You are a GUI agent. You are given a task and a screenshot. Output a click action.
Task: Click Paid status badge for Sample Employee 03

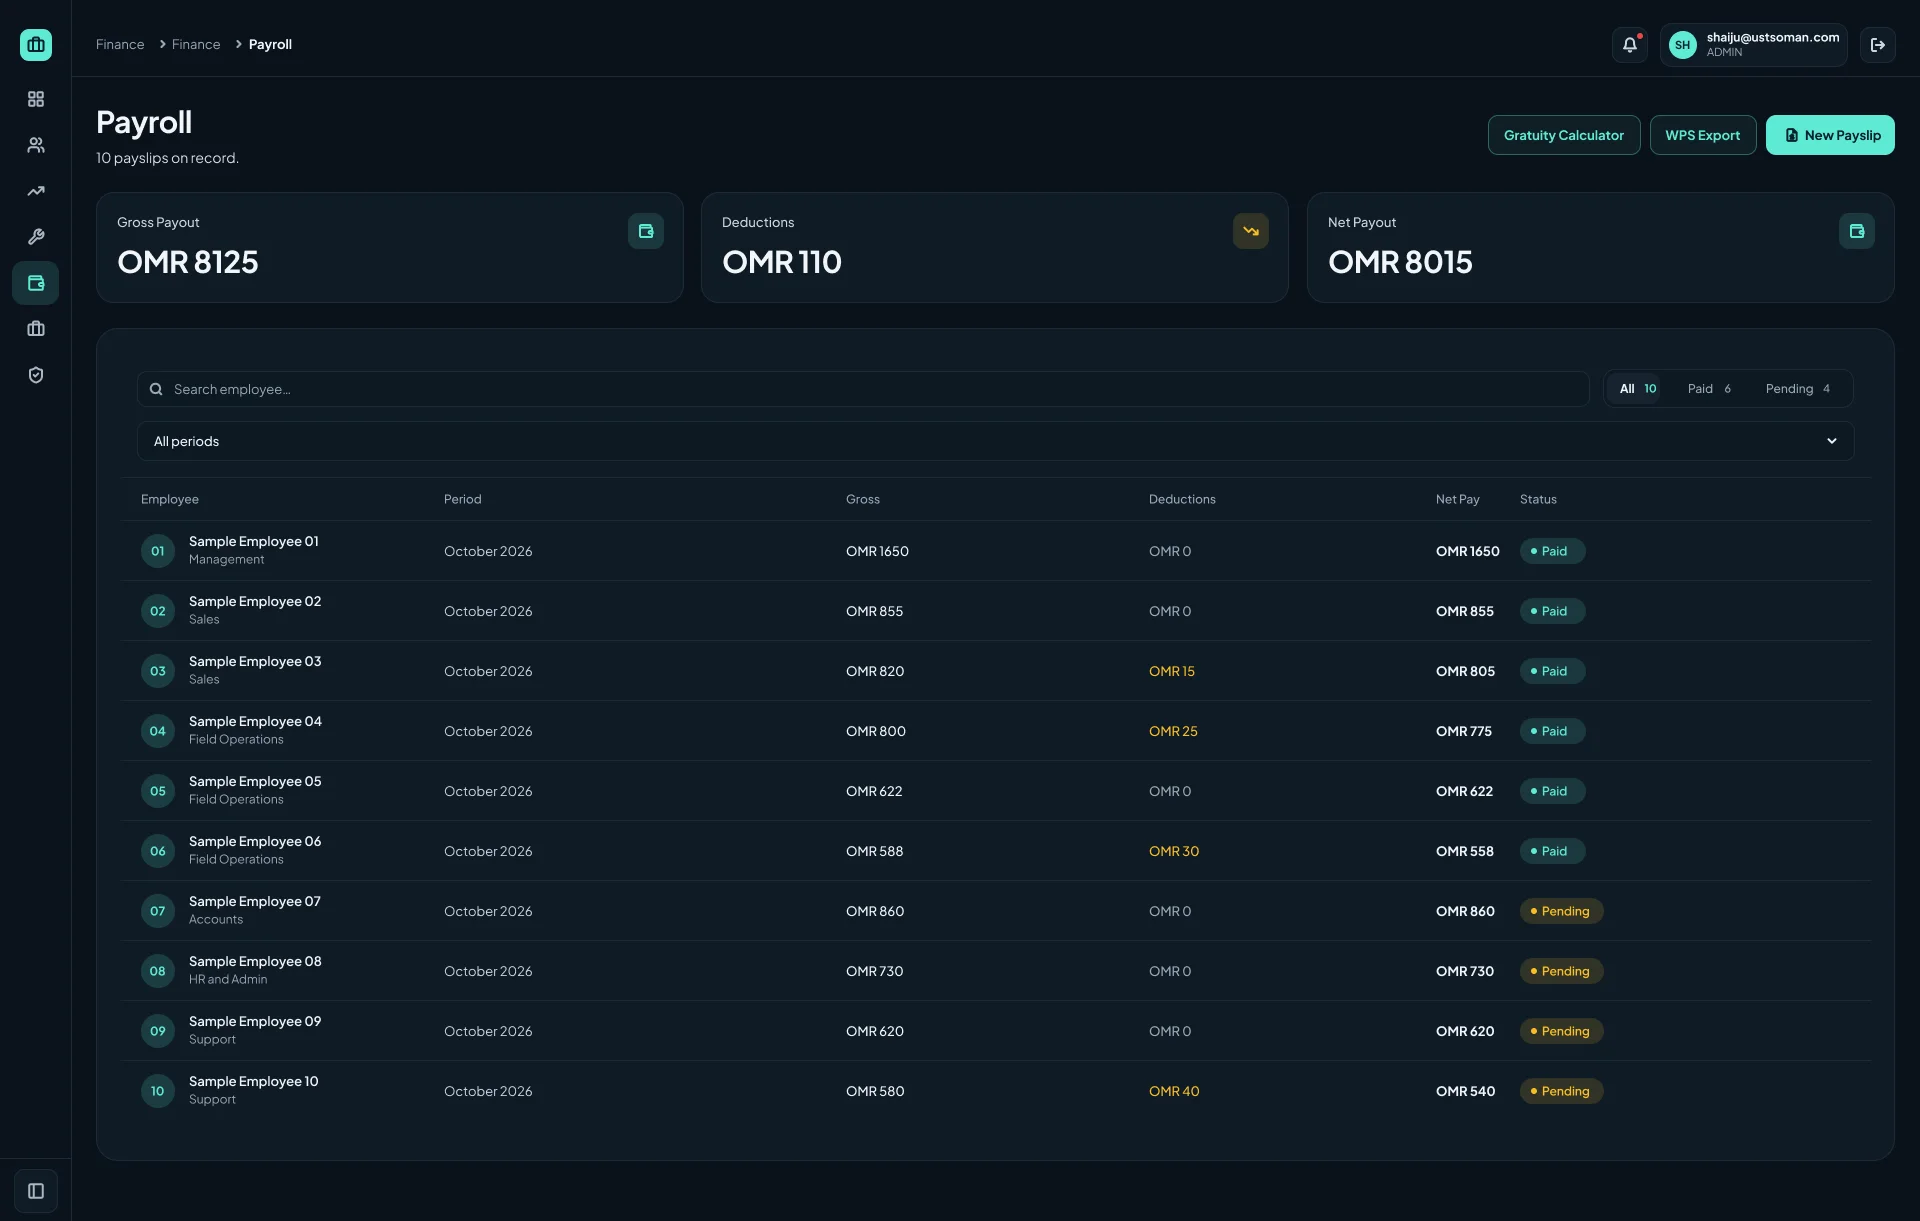click(x=1552, y=671)
